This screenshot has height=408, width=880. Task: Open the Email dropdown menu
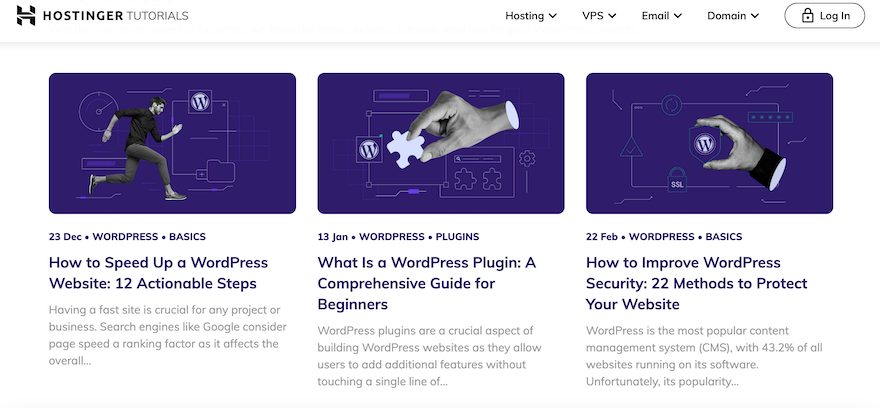click(662, 16)
